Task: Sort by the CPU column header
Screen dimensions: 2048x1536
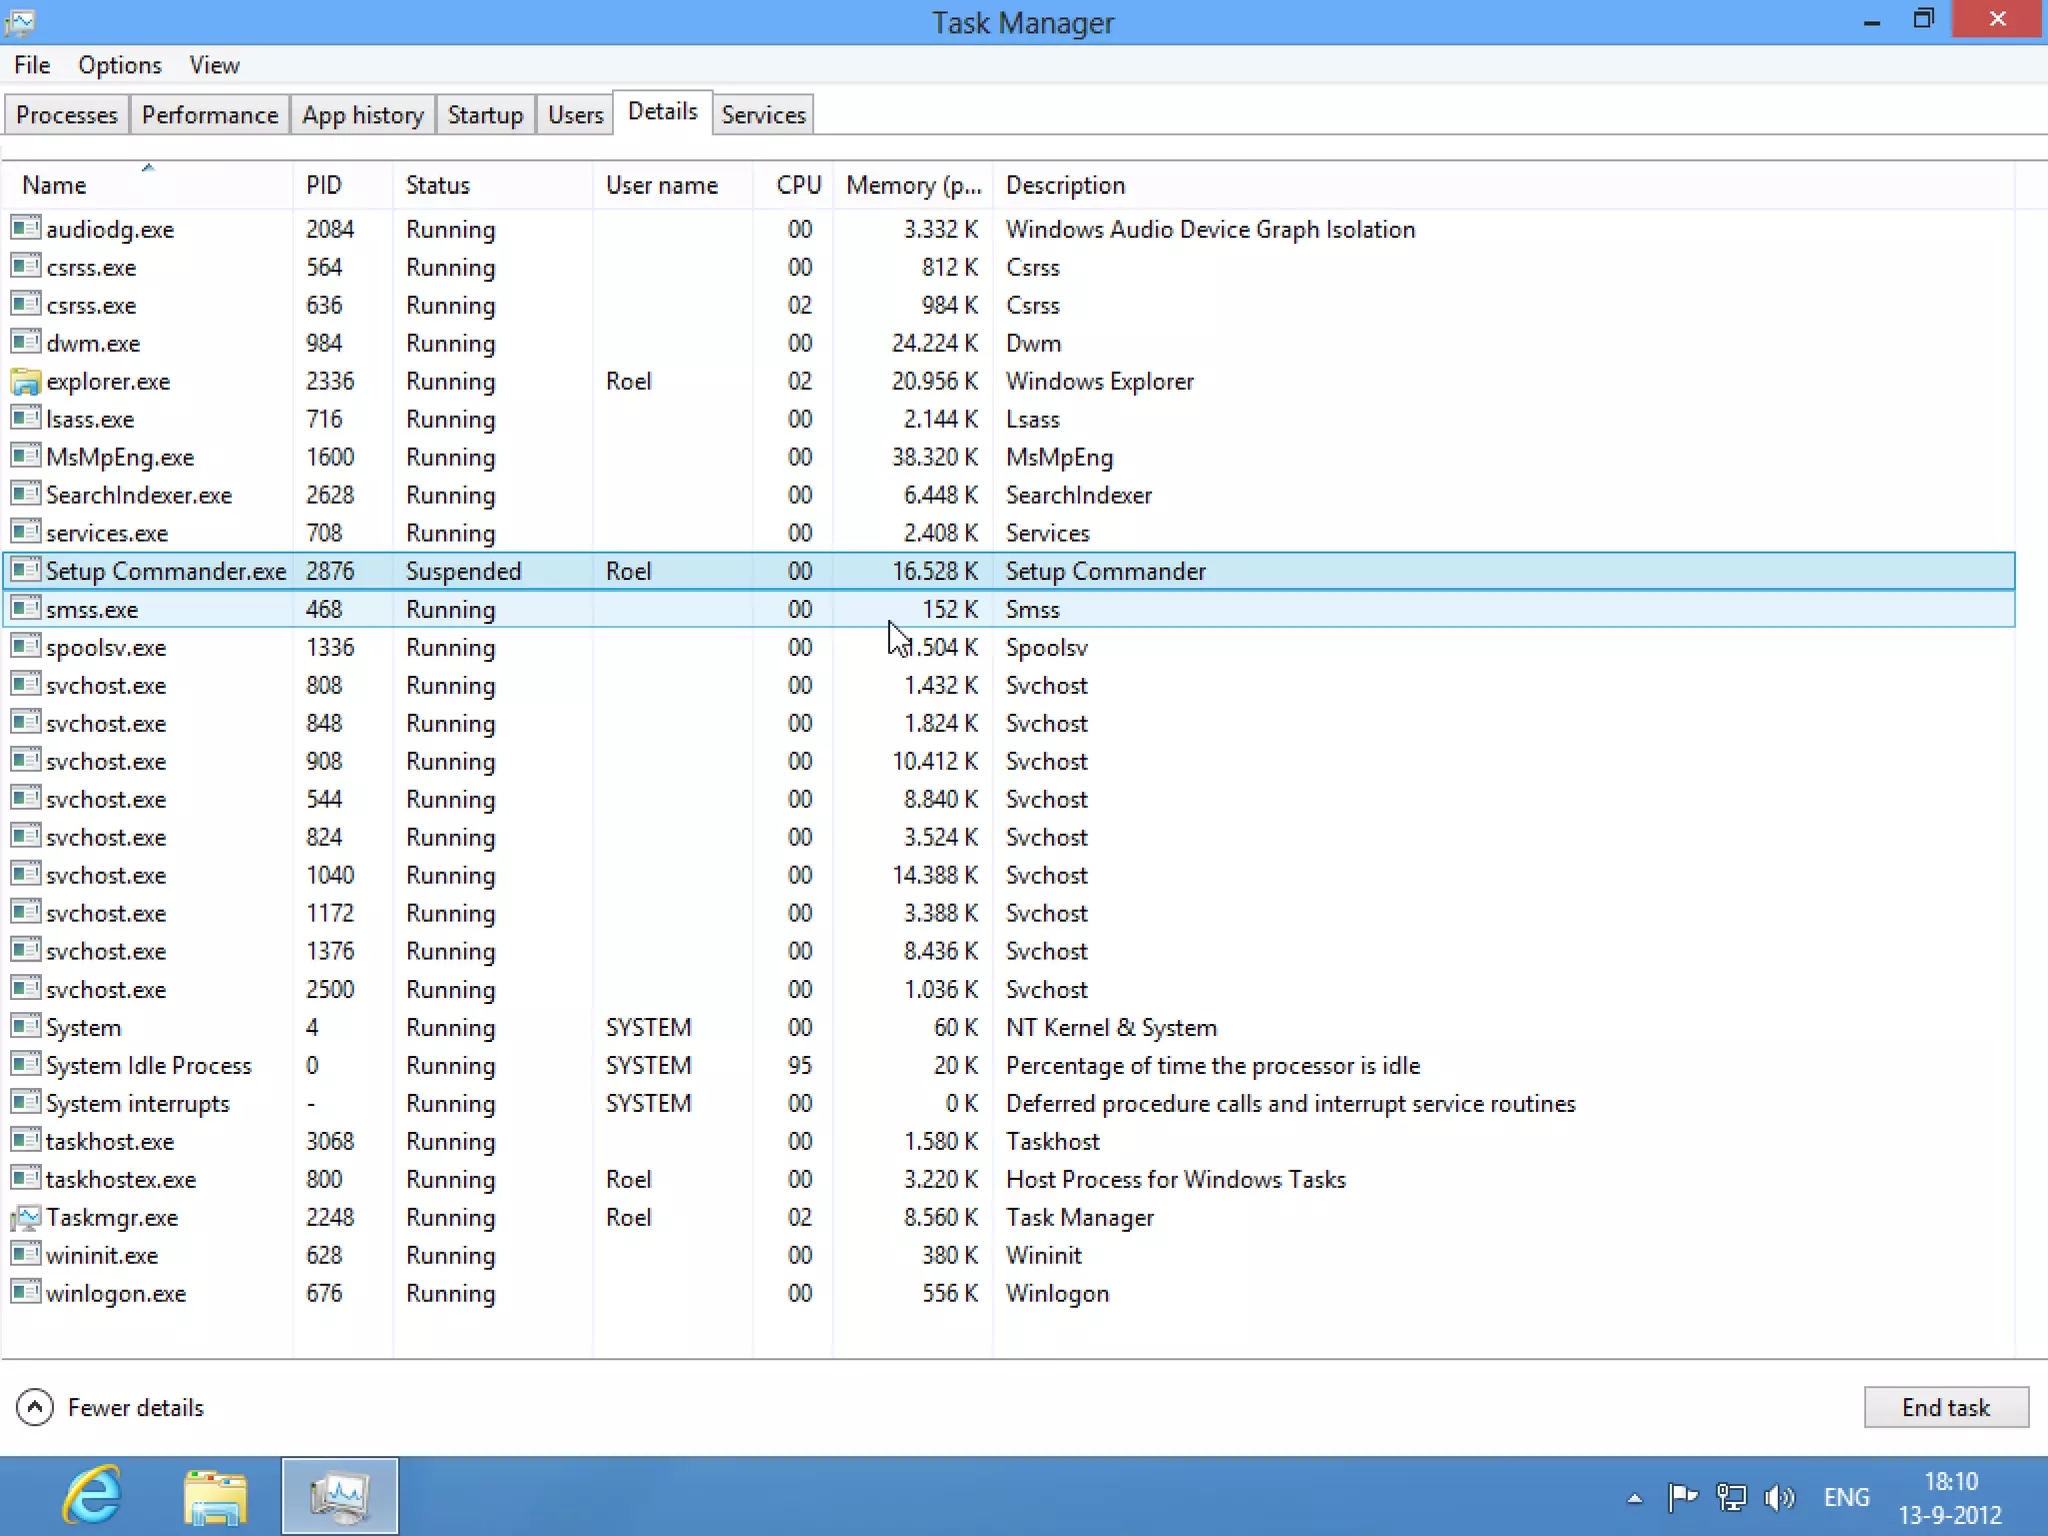Action: [793, 185]
